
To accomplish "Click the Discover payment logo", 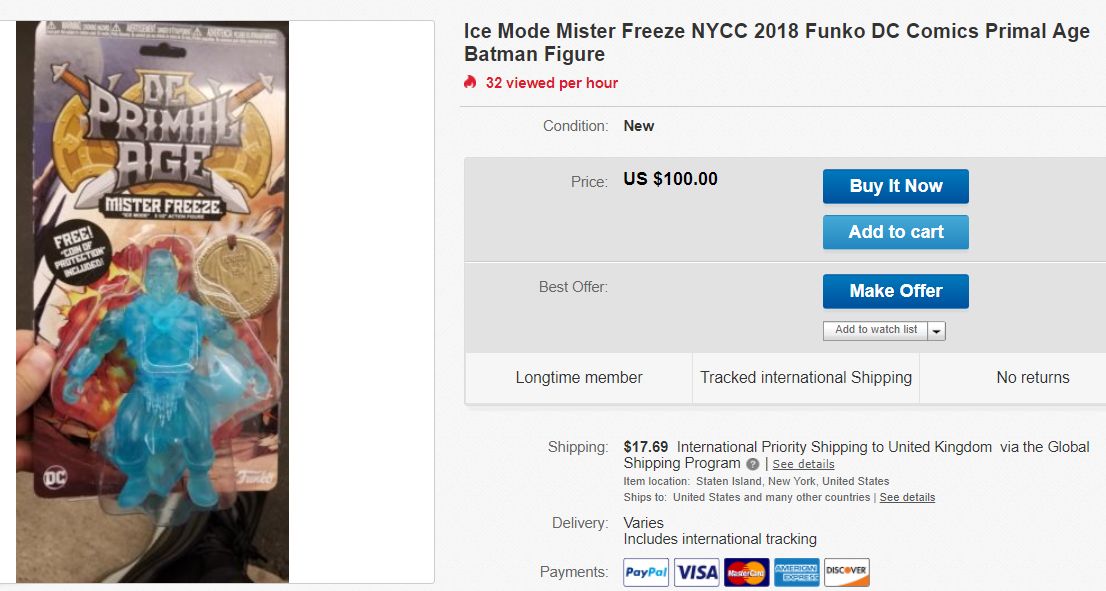I will (x=847, y=572).
